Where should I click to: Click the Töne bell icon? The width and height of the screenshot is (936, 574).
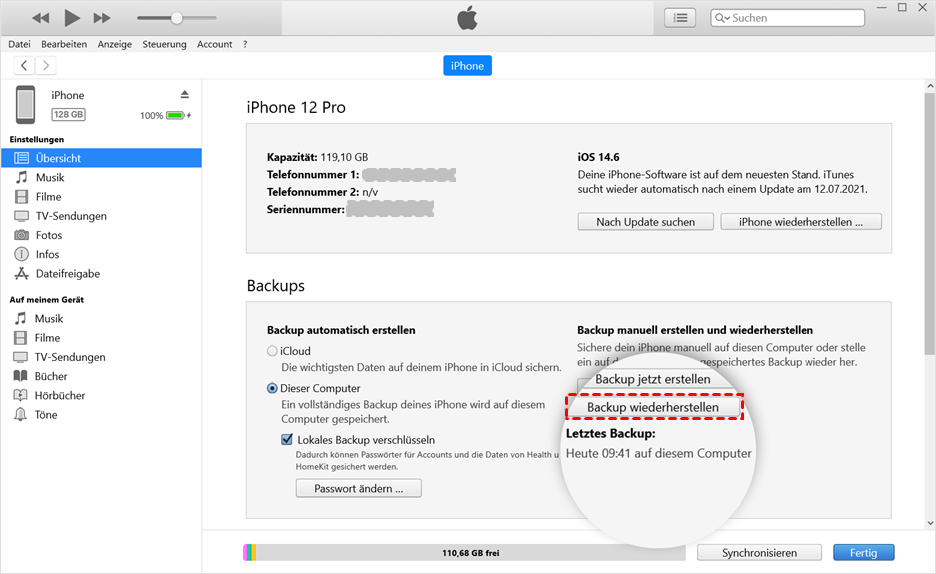pos(20,414)
